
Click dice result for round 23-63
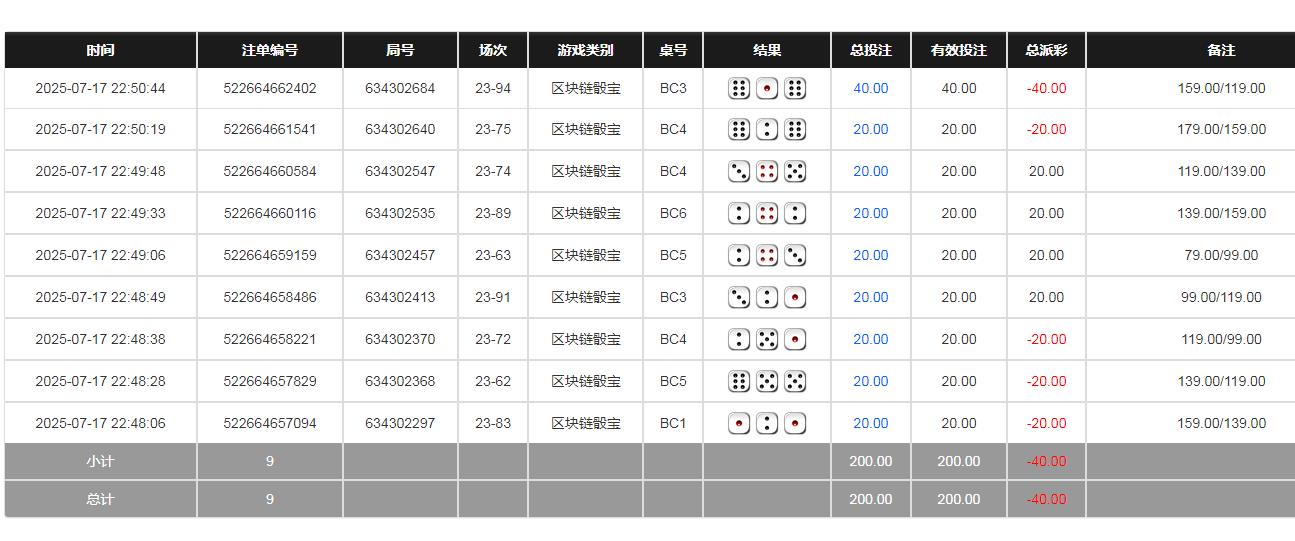coord(767,256)
